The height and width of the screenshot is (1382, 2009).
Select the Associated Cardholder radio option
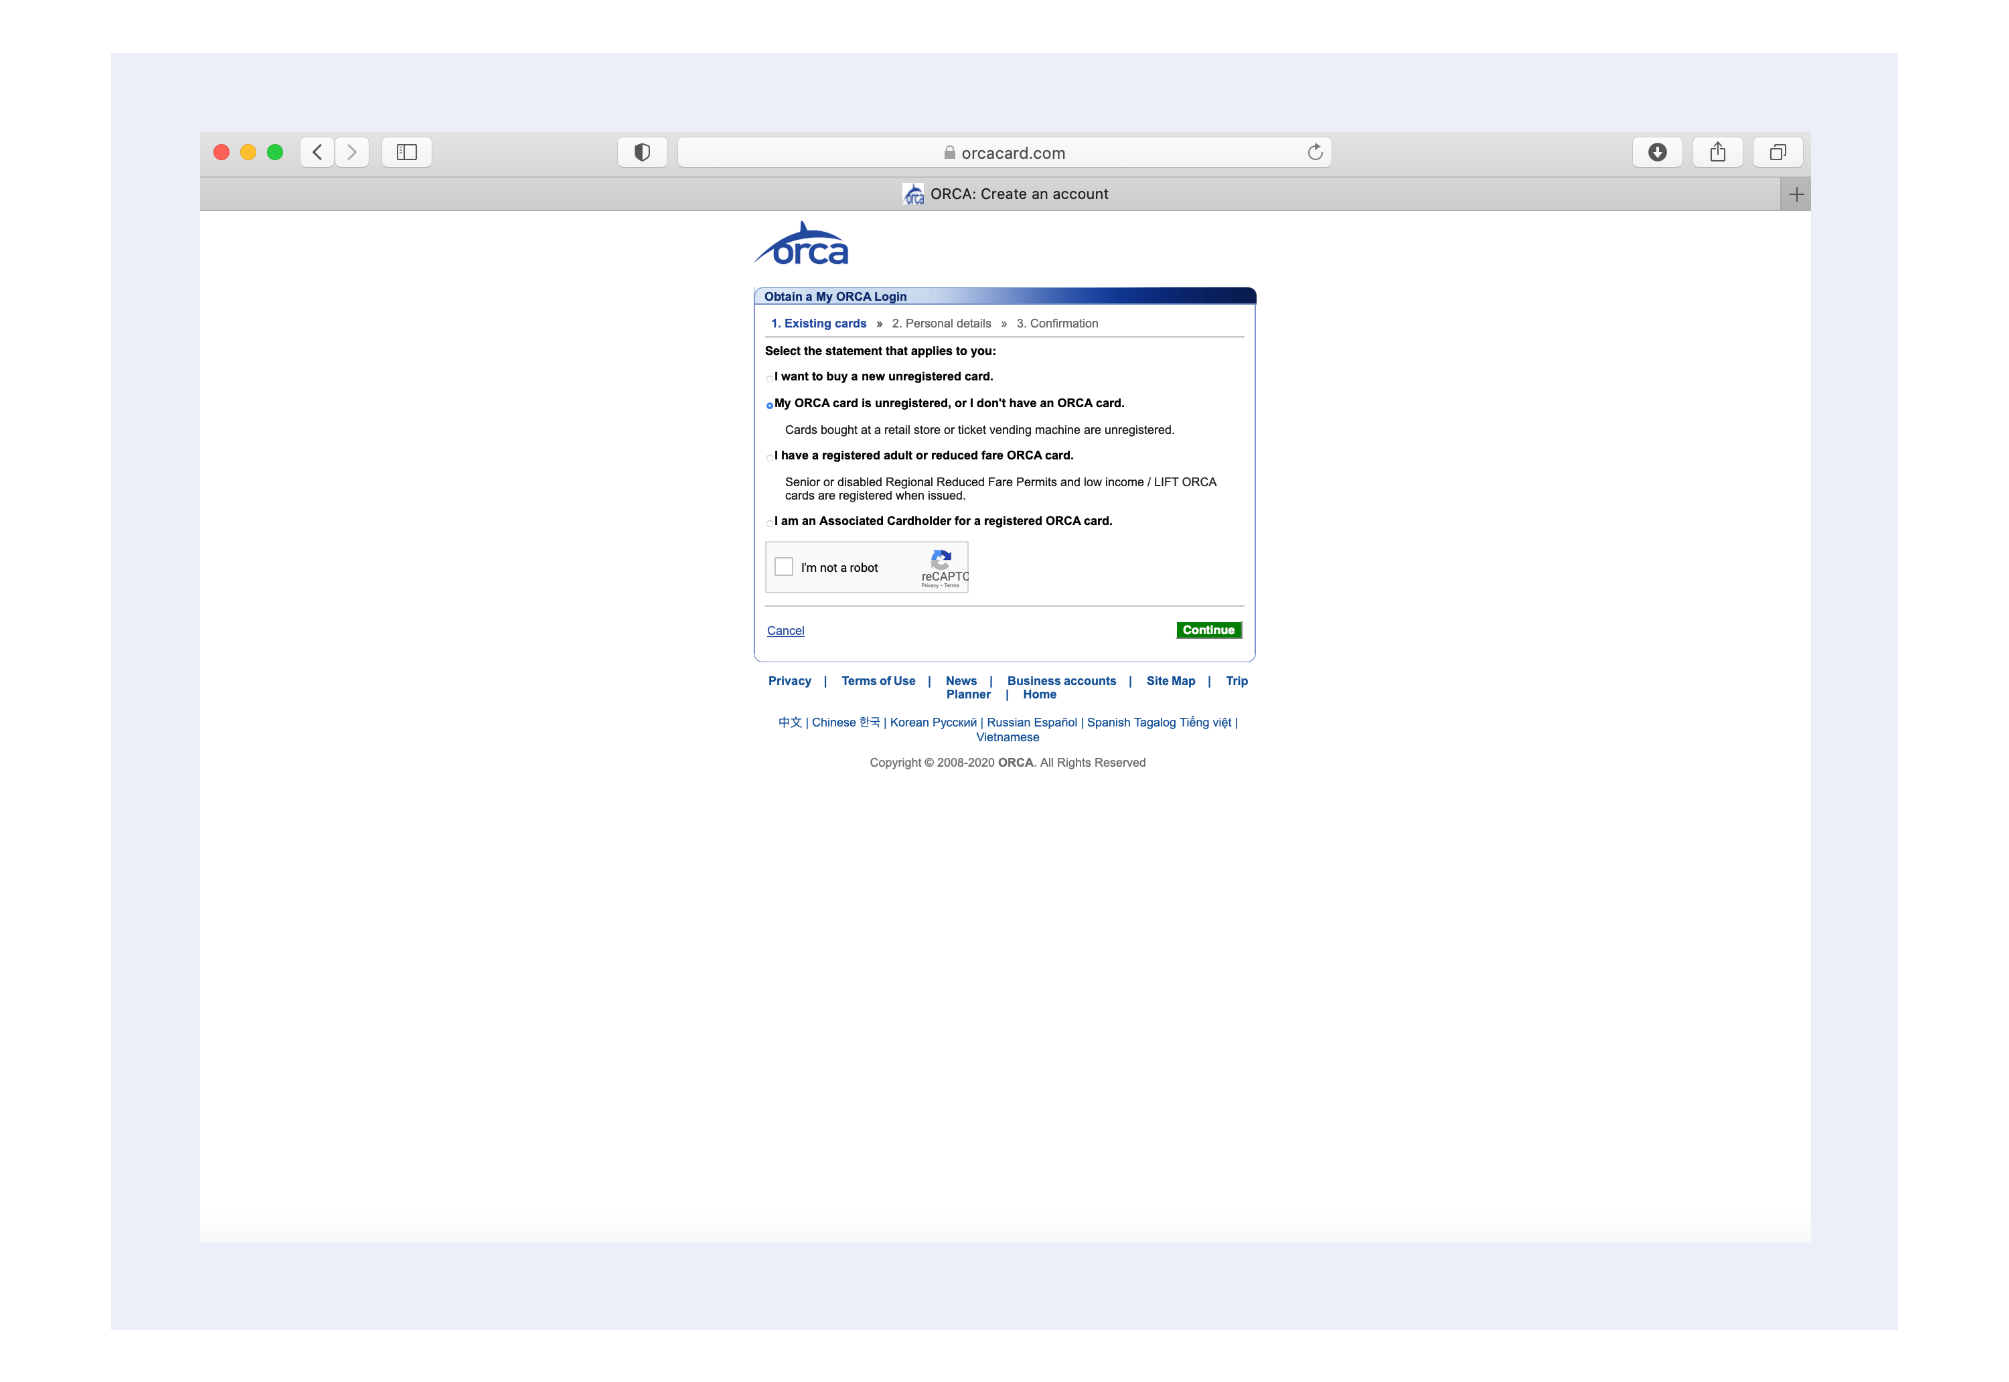[x=769, y=523]
